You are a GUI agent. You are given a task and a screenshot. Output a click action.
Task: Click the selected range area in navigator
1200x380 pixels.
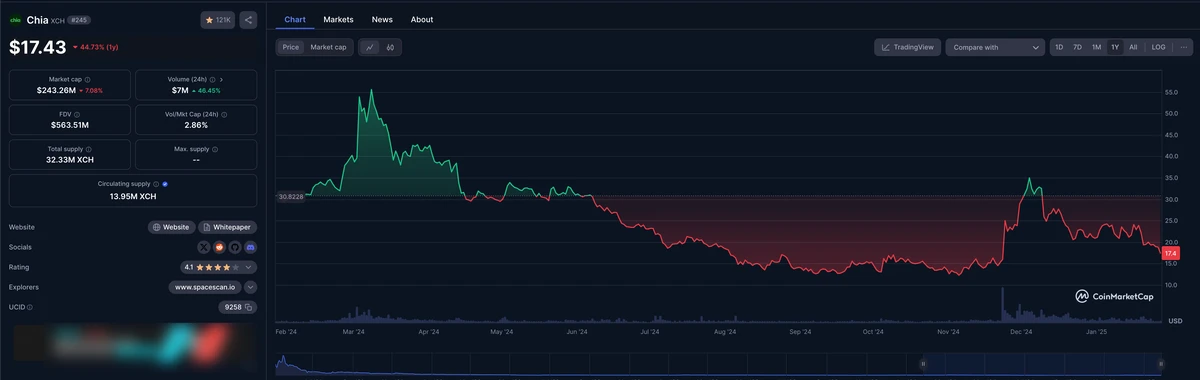point(1042,364)
